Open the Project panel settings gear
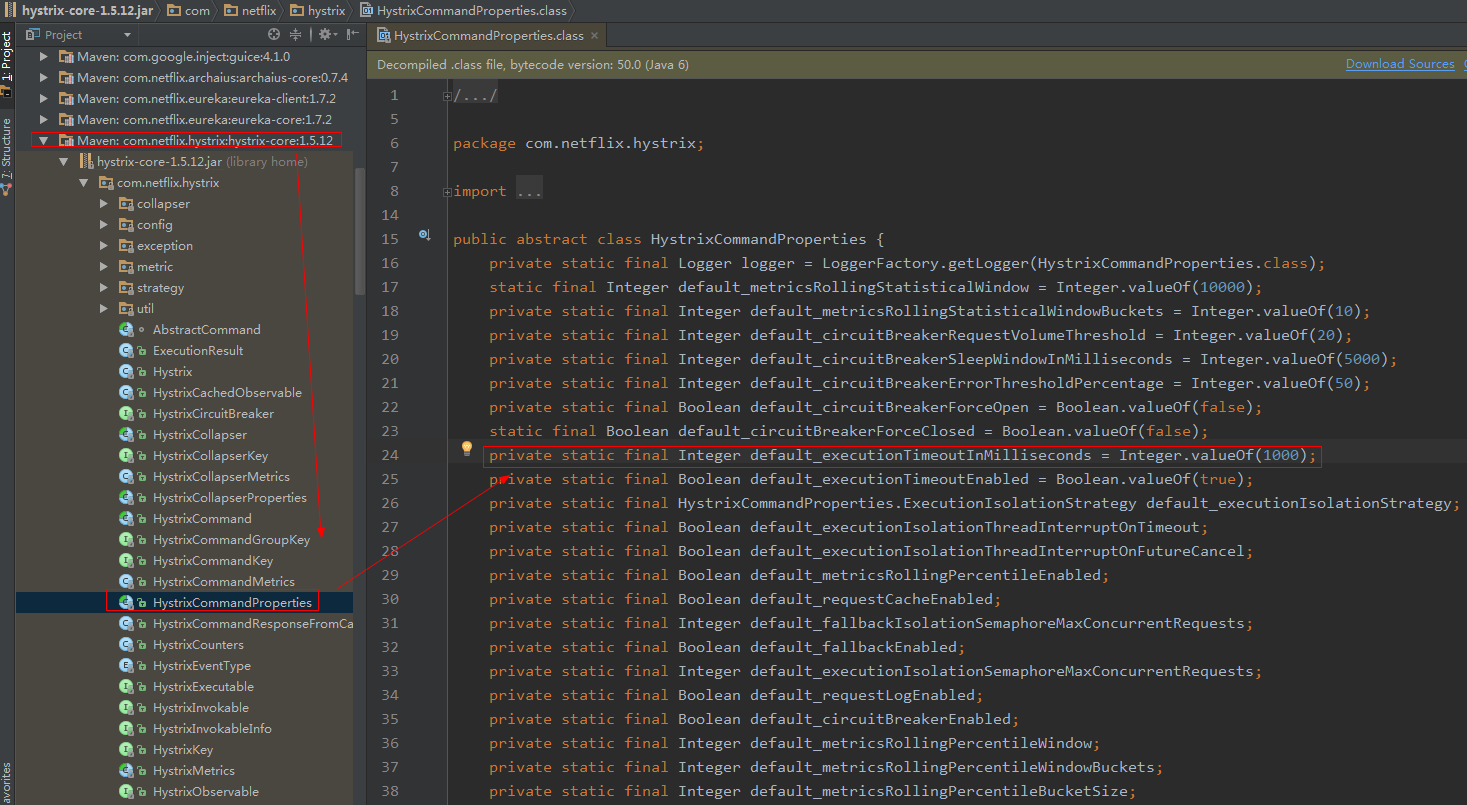The height and width of the screenshot is (805, 1467). 325,34
